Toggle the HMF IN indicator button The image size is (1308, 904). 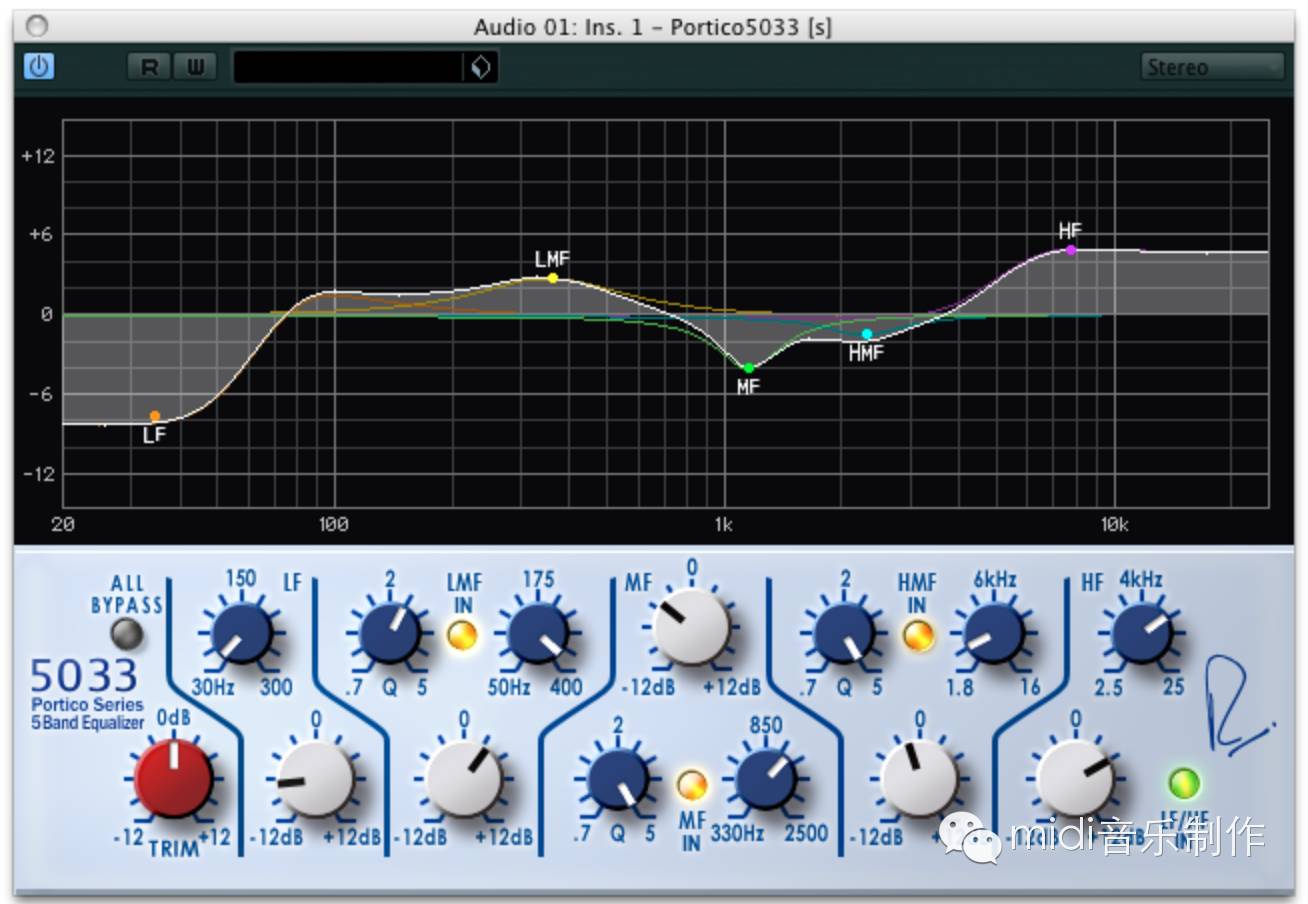(918, 635)
